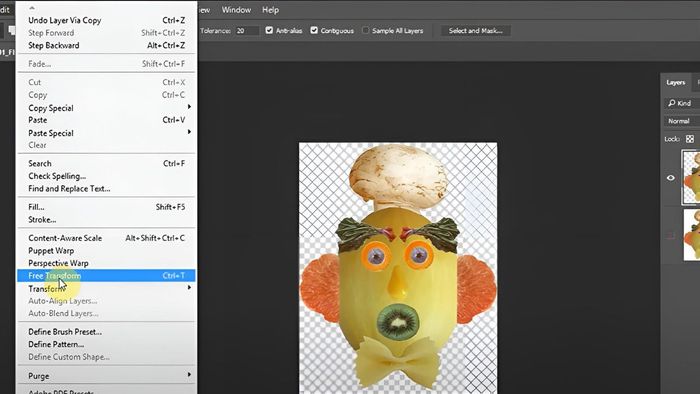The image size is (700, 394).
Task: Open the Kind filter dropdown
Action: point(682,103)
